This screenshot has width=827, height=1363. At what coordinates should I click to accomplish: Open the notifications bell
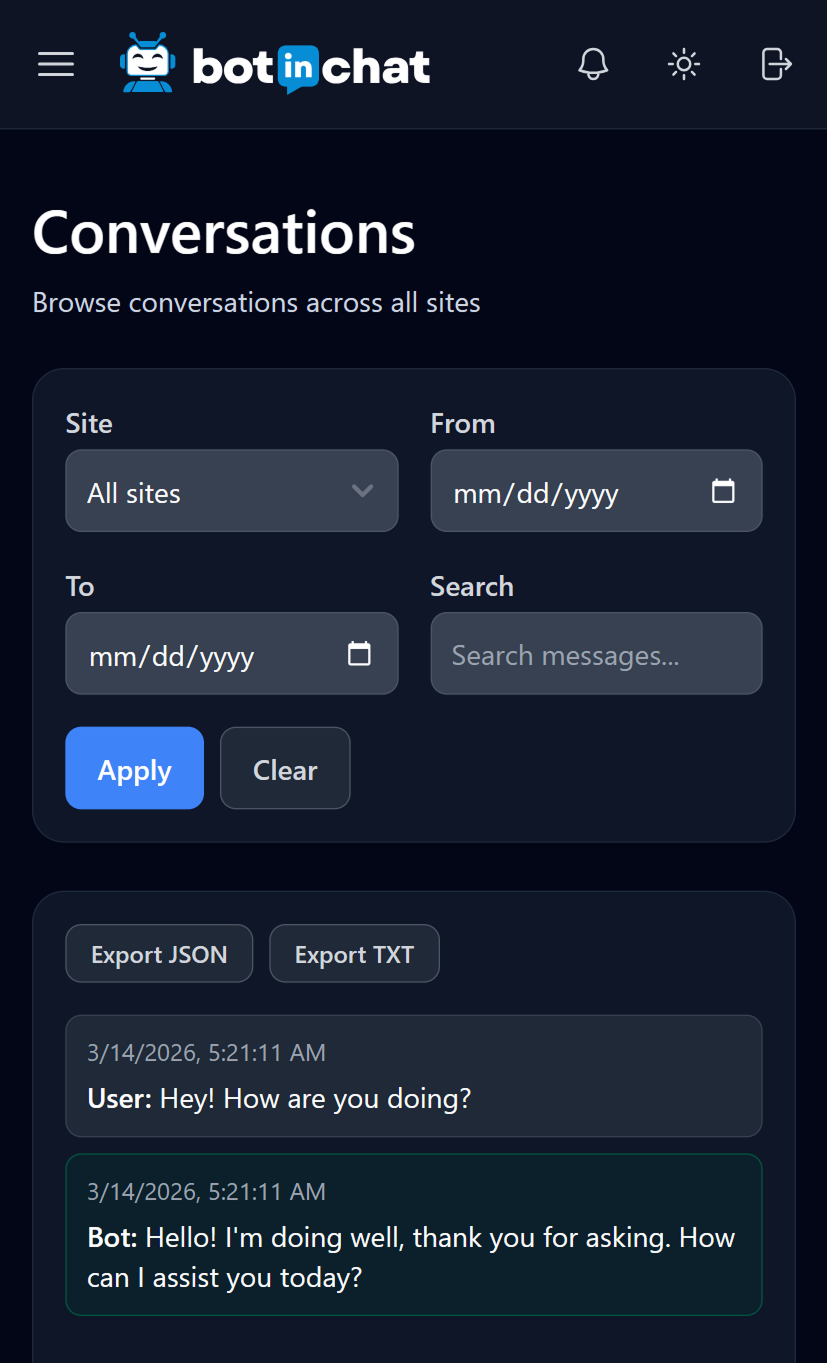tap(593, 65)
